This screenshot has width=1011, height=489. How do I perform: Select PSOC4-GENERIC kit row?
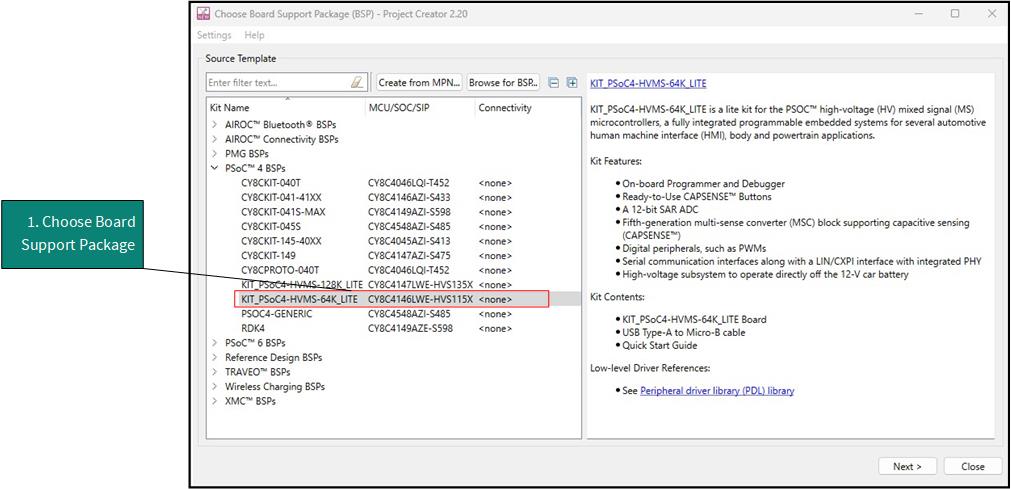393,314
